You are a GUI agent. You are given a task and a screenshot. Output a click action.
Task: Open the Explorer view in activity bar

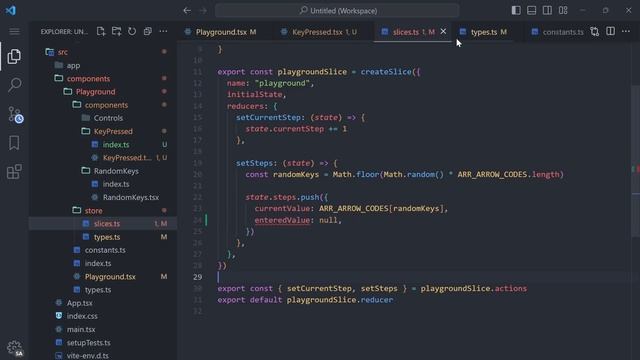[14, 56]
